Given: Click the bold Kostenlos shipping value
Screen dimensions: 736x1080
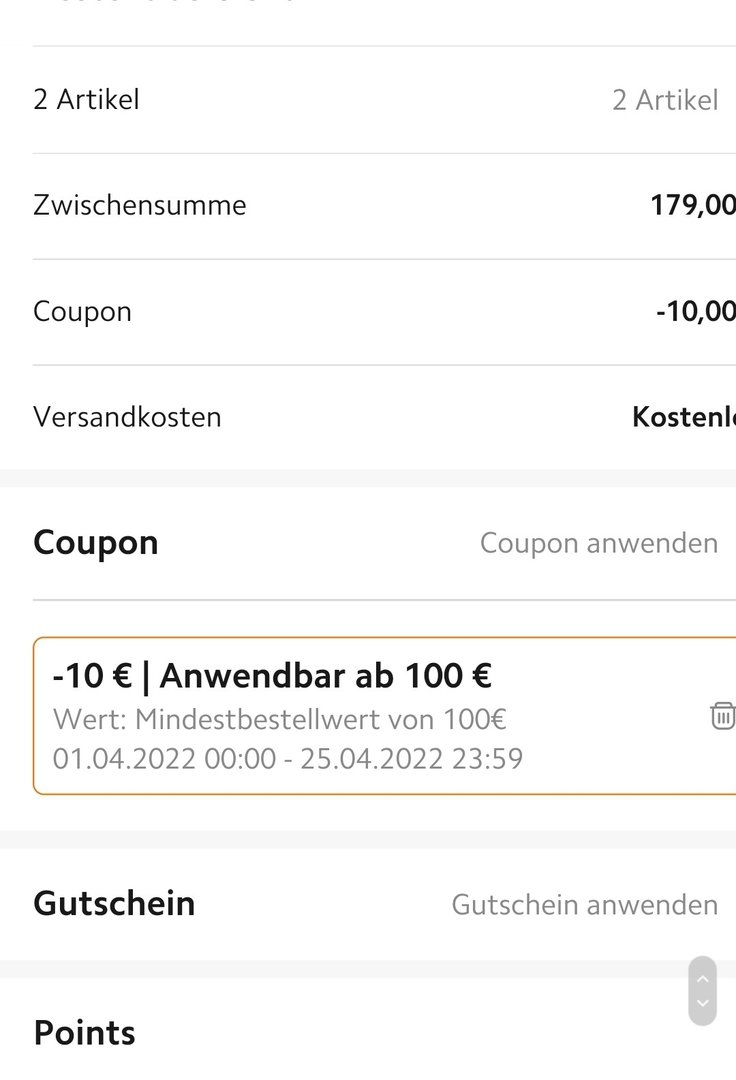Looking at the screenshot, I should tap(683, 418).
